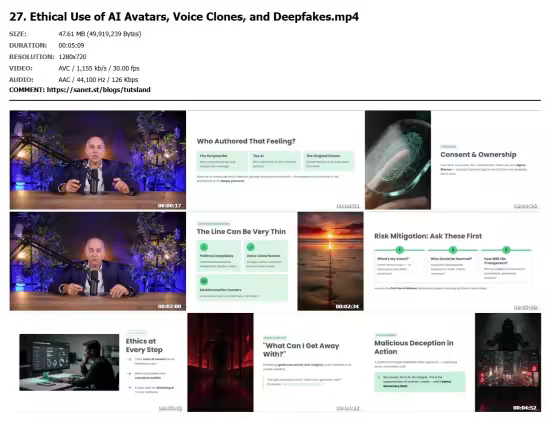This screenshot has height=422, width=550.
Task: Click the video title '27. Ethical Use of AI Avatars...'
Action: [184, 16]
